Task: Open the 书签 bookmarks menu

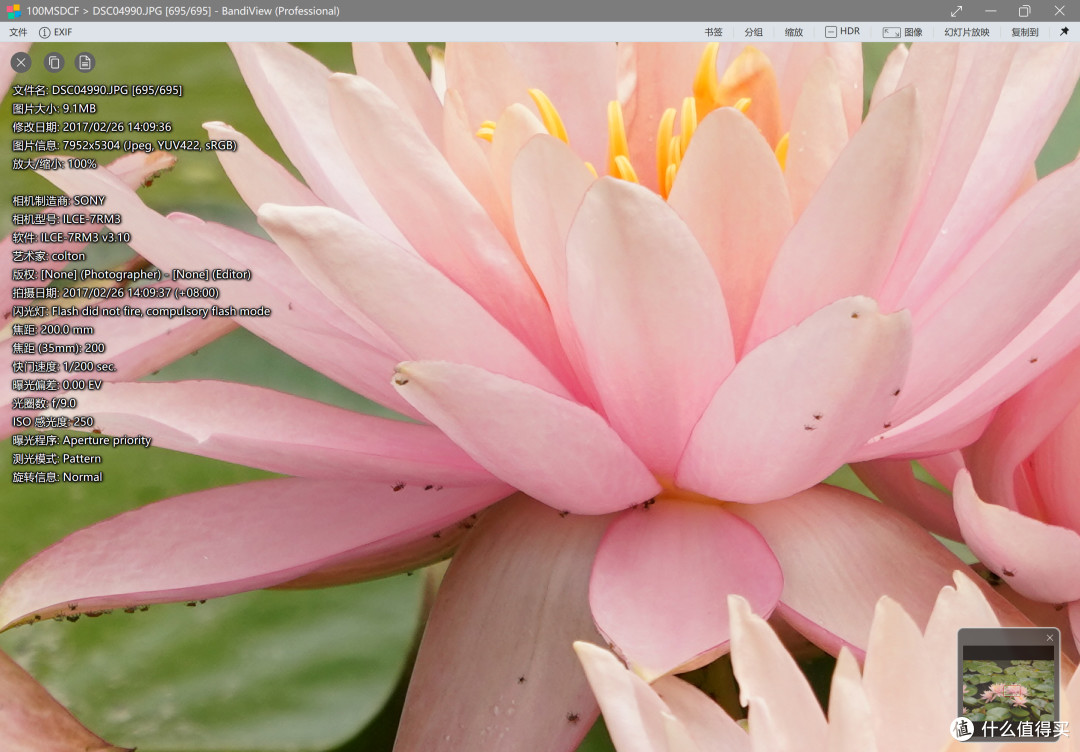Action: point(714,32)
